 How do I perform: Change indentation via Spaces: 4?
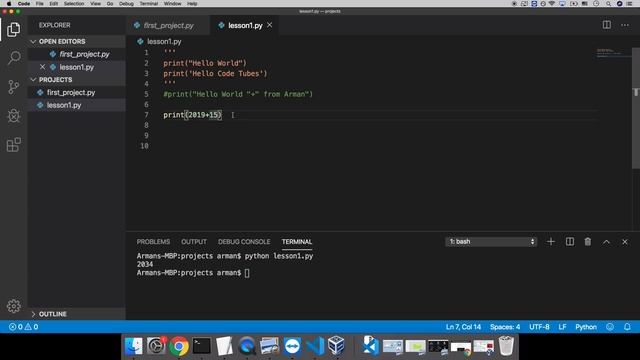[x=505, y=327]
